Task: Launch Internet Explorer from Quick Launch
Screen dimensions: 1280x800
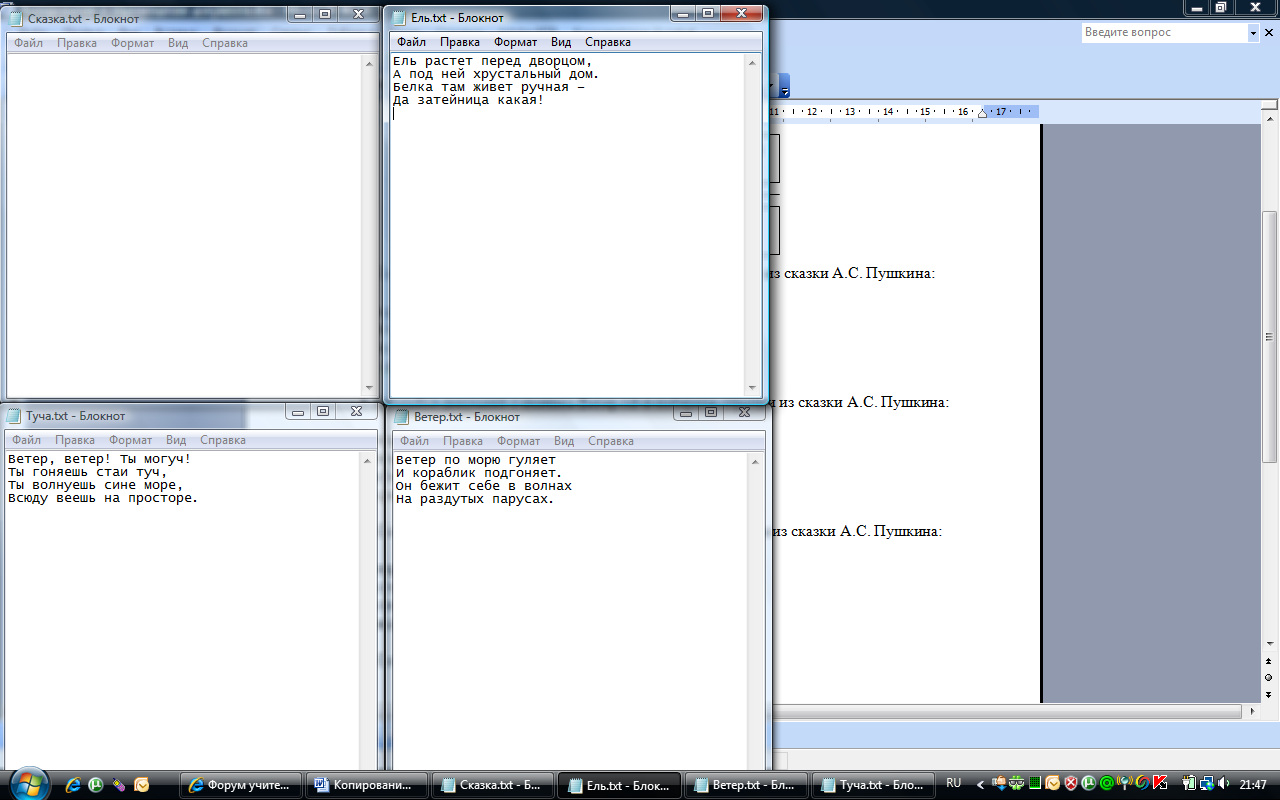Action: click(73, 785)
